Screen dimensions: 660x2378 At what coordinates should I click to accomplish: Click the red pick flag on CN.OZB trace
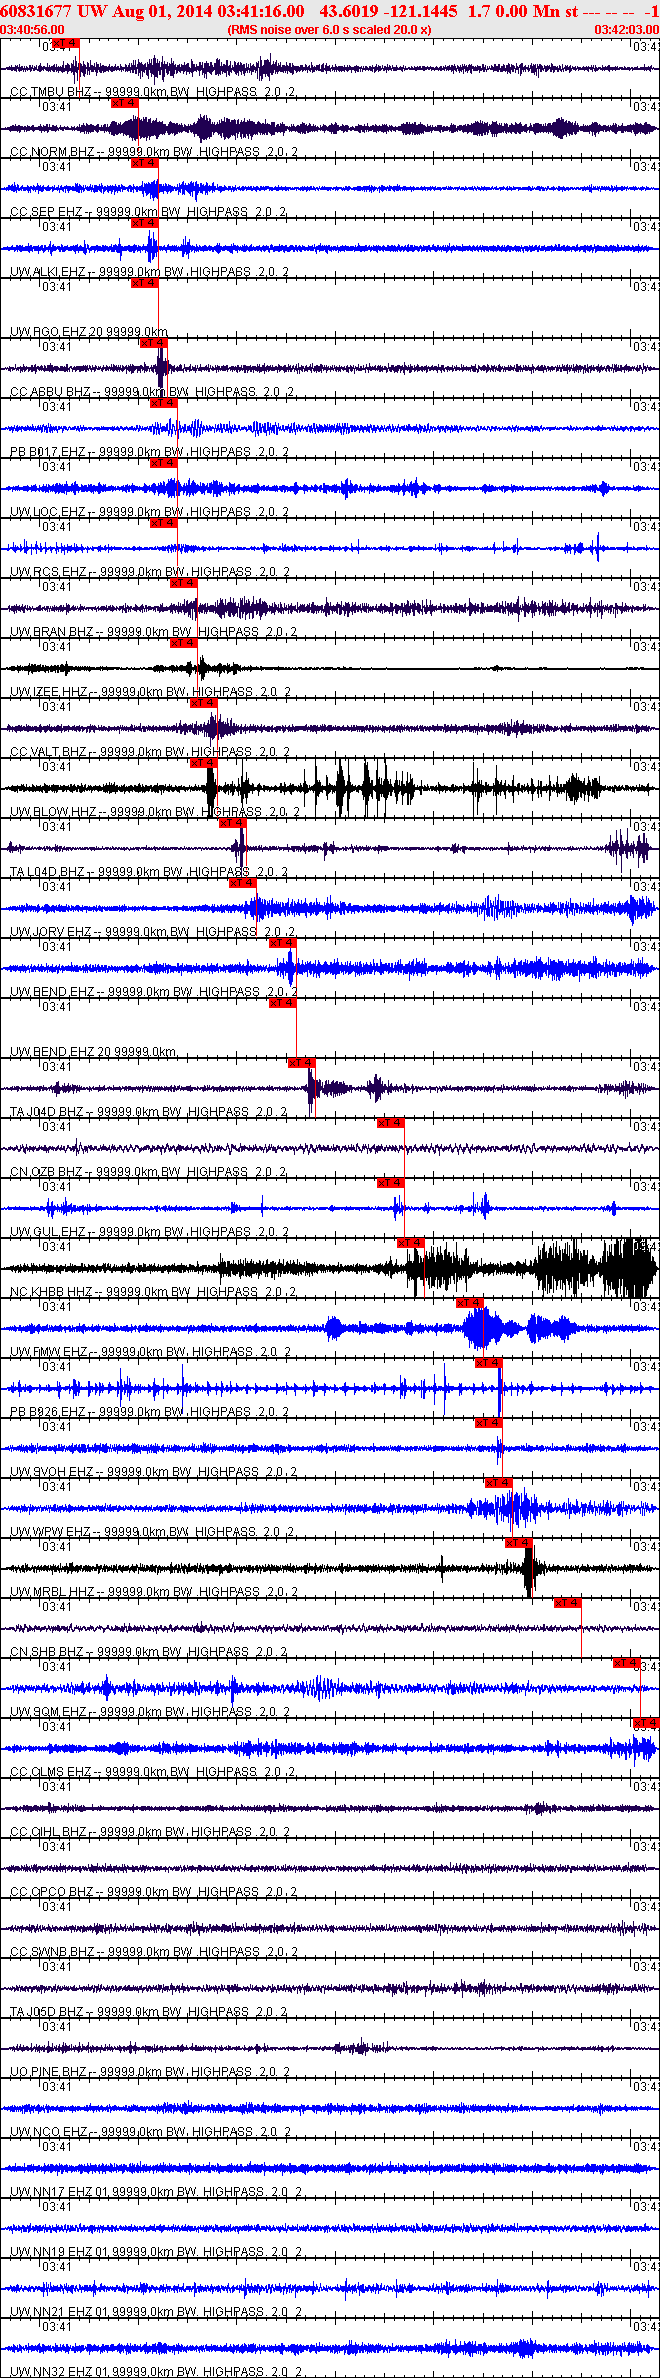tap(390, 1123)
